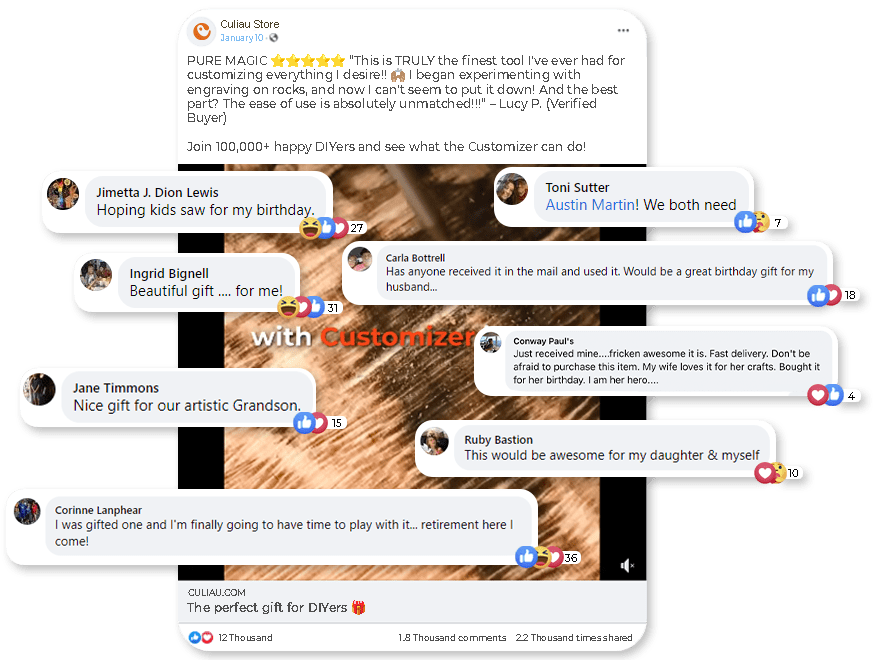Click the Culiau Store logo avatar
874x660 pixels.
click(202, 31)
